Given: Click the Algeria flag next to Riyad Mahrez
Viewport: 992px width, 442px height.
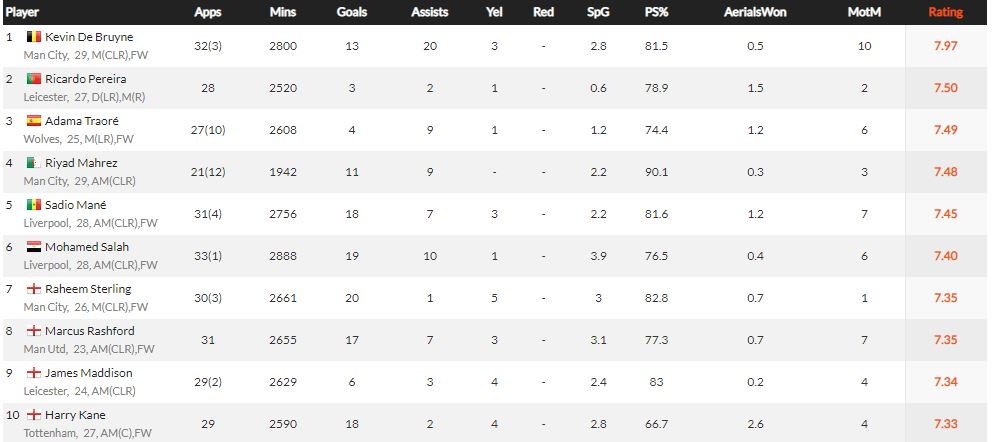Looking at the screenshot, I should click(x=32, y=163).
